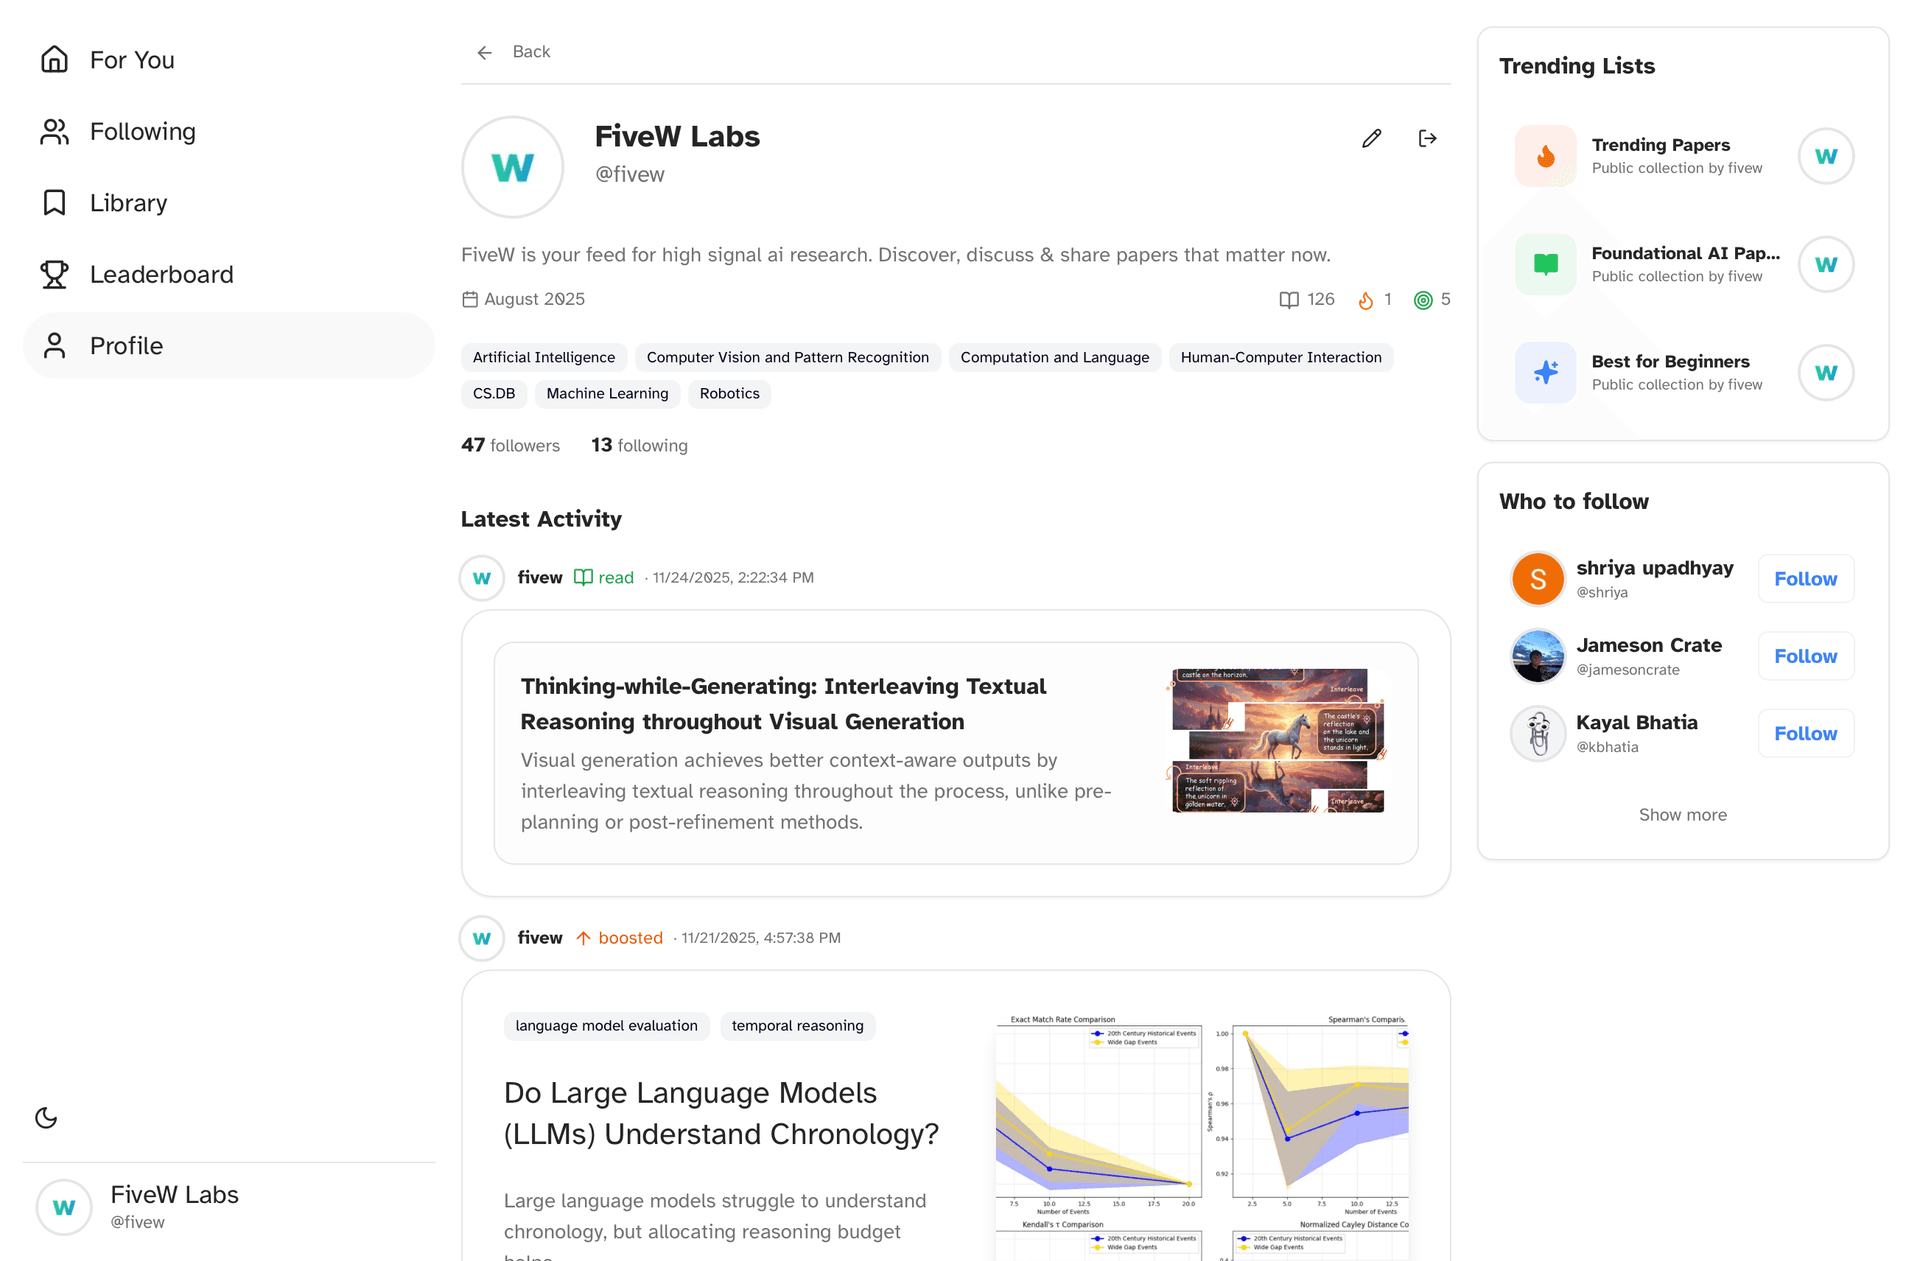This screenshot has height=1261, width=1920.
Task: Open the Library bookmark icon
Action: [x=54, y=202]
